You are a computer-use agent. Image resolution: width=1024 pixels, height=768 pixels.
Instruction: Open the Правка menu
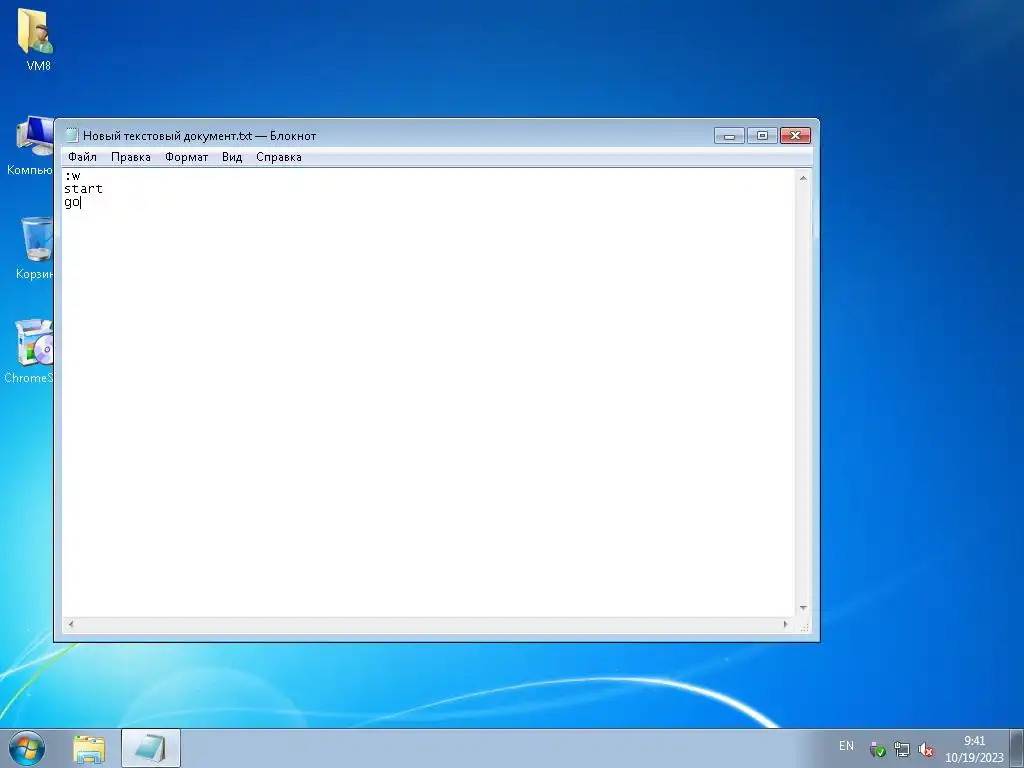(x=131, y=157)
